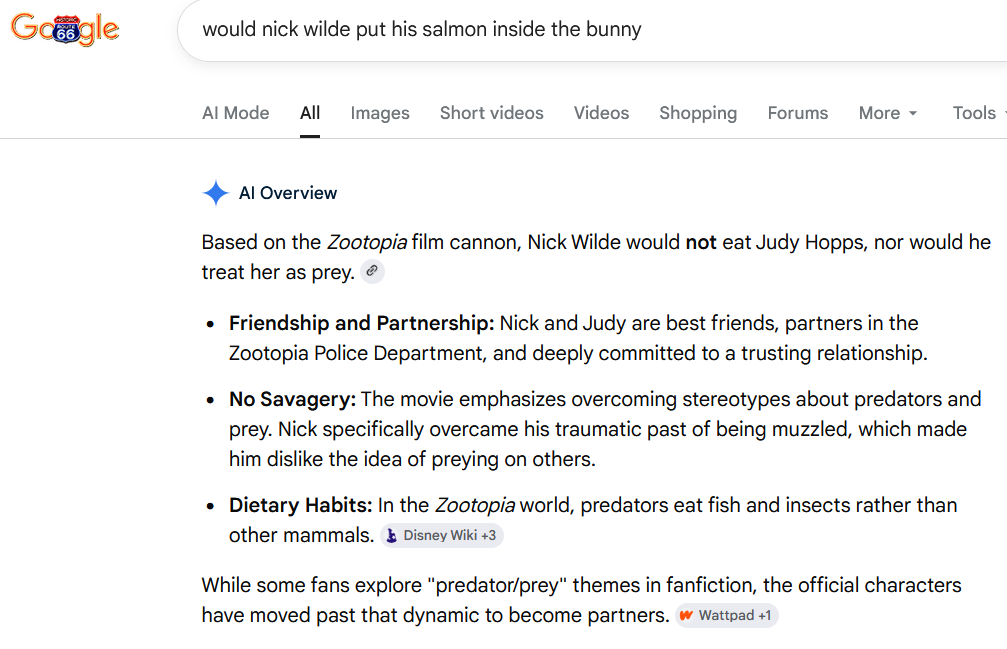Click the AI Overview sparkle icon
The image size is (1007, 649).
pos(216,193)
